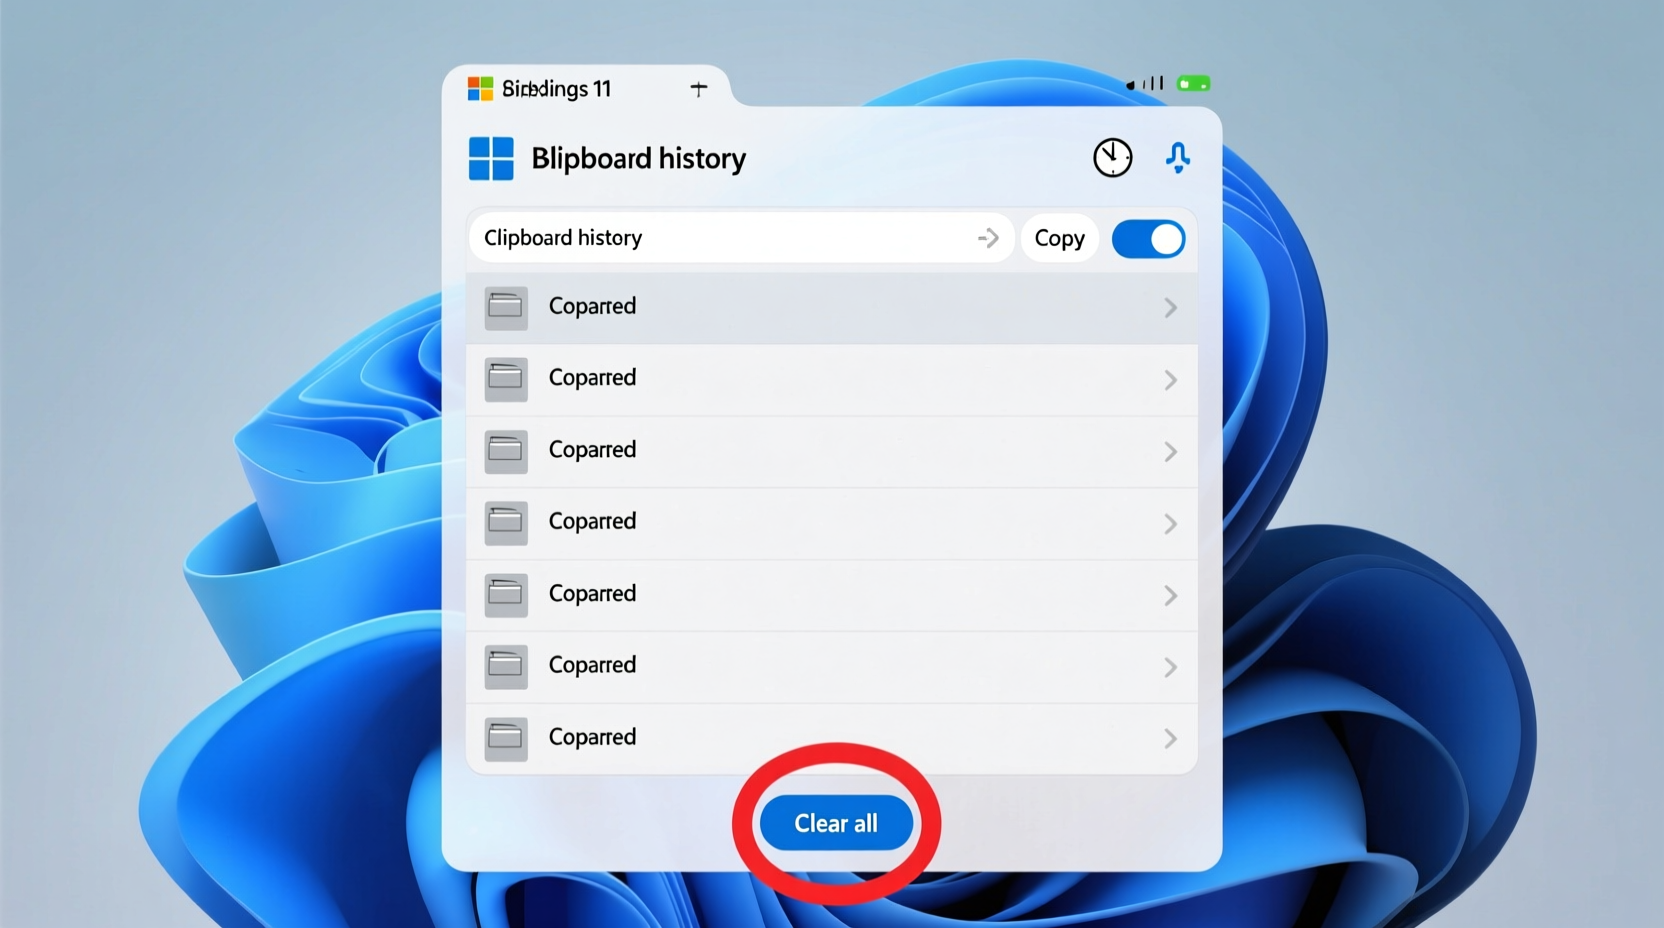The height and width of the screenshot is (928, 1664).
Task: Click the battery indicator in the status area
Action: click(1192, 84)
